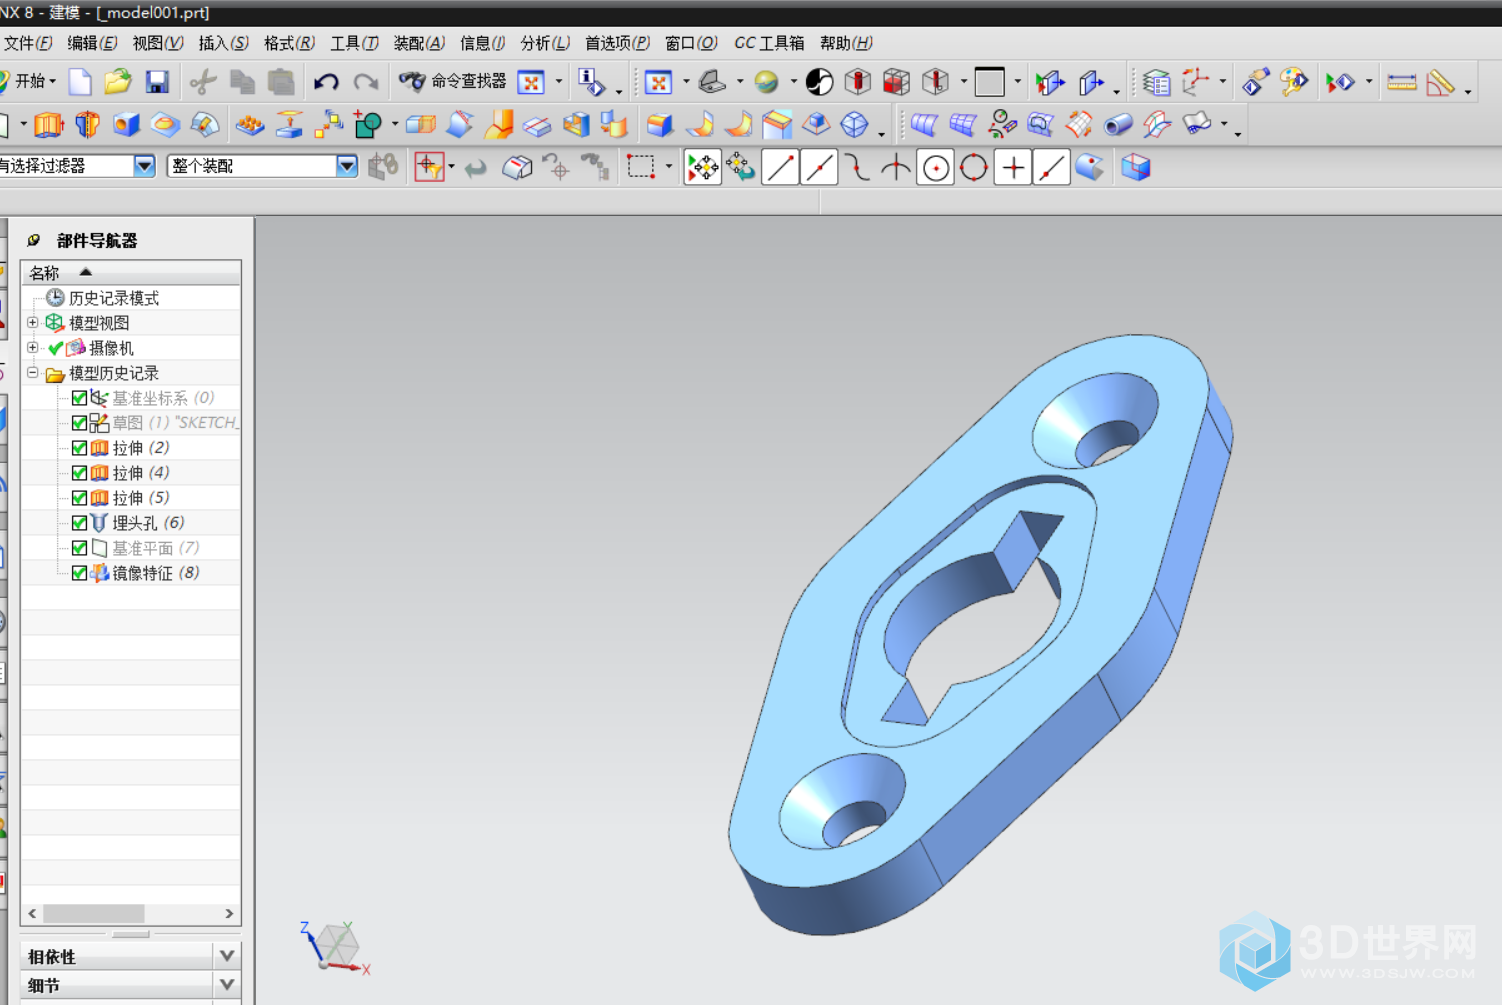This screenshot has height=1005, width=1502.
Task: Select the Pattern Feature icon with orange dots
Action: click(249, 125)
